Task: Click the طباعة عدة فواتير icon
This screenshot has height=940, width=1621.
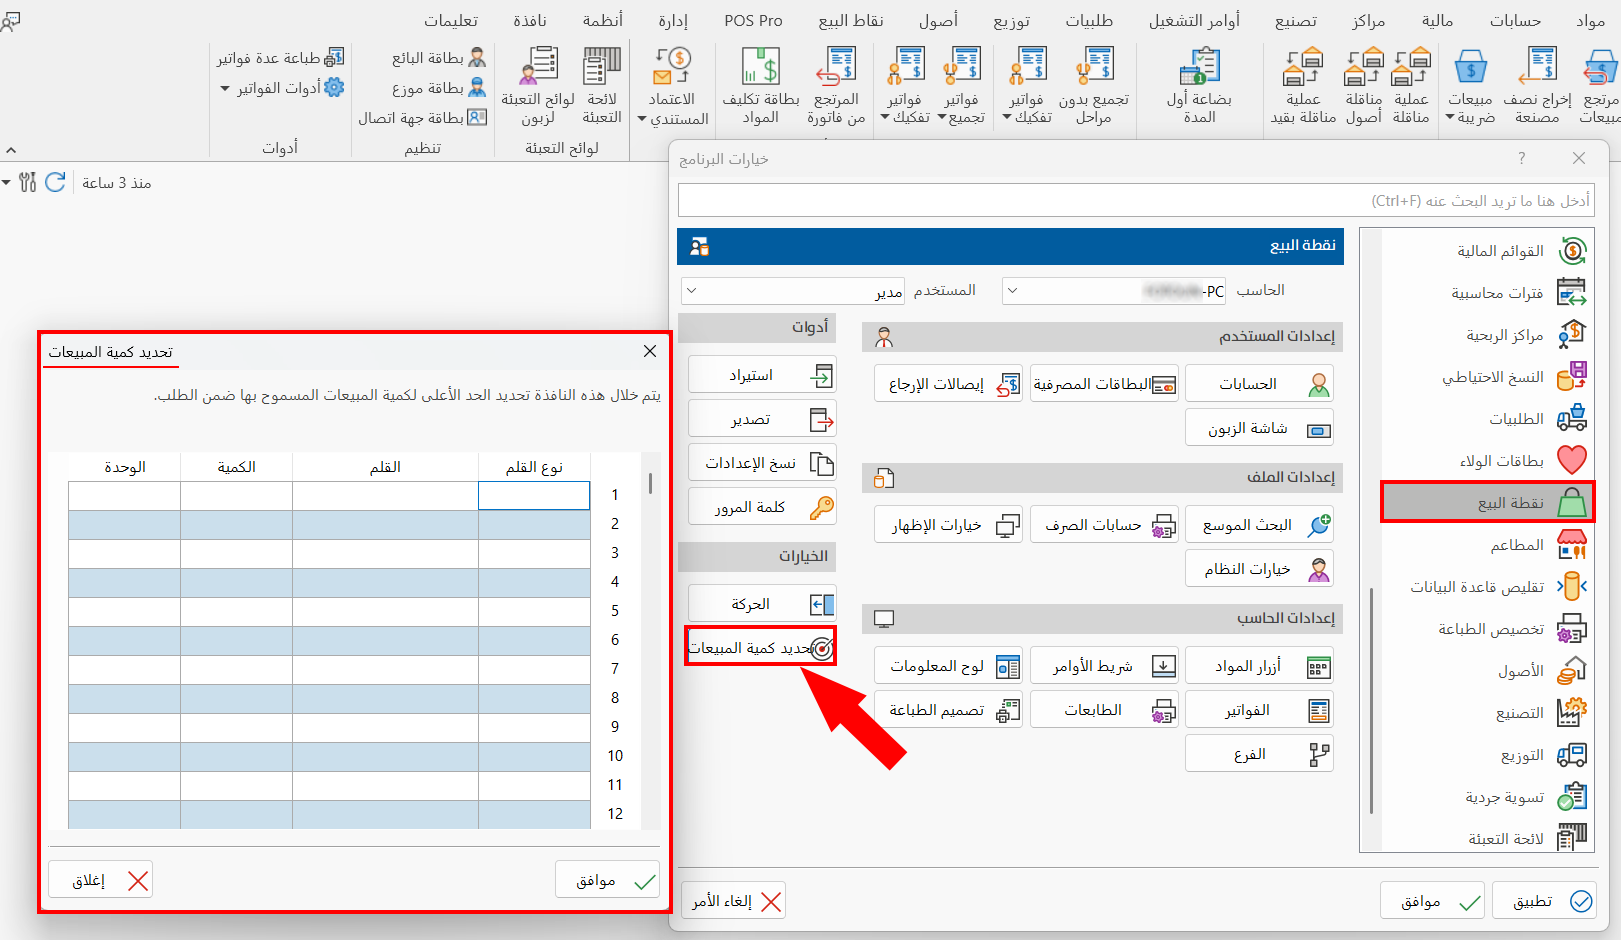Action: click(281, 57)
